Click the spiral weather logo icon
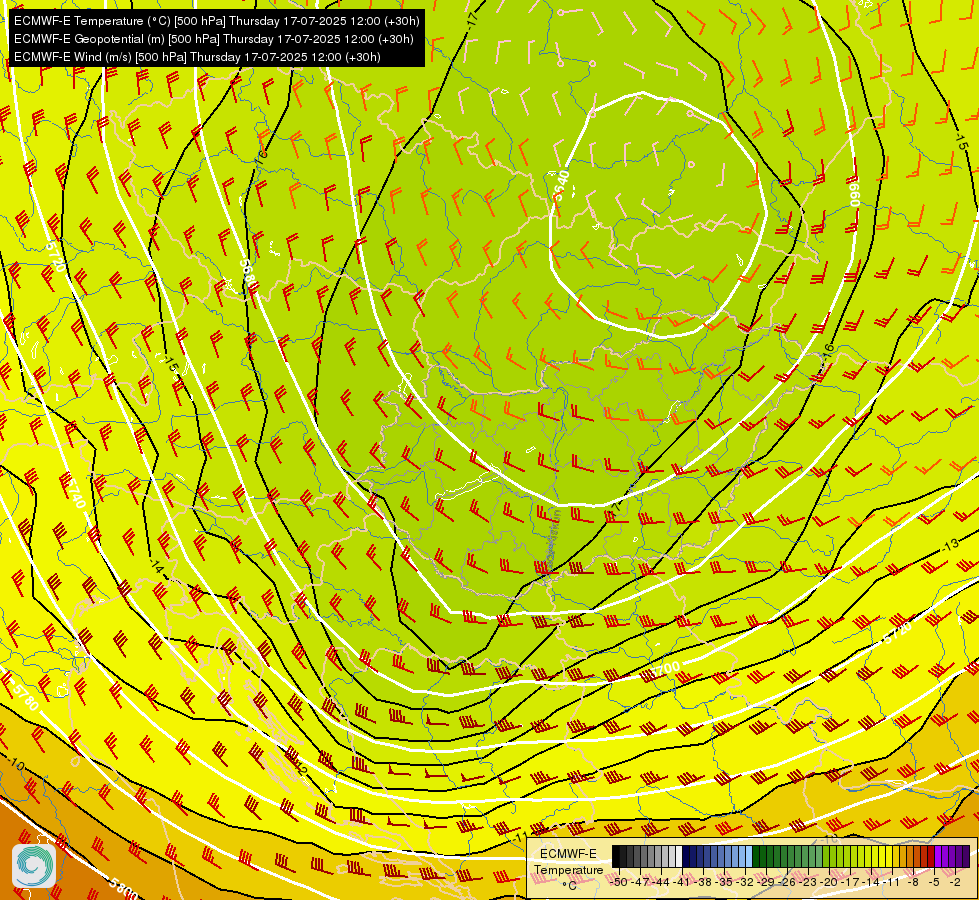 [x=34, y=865]
